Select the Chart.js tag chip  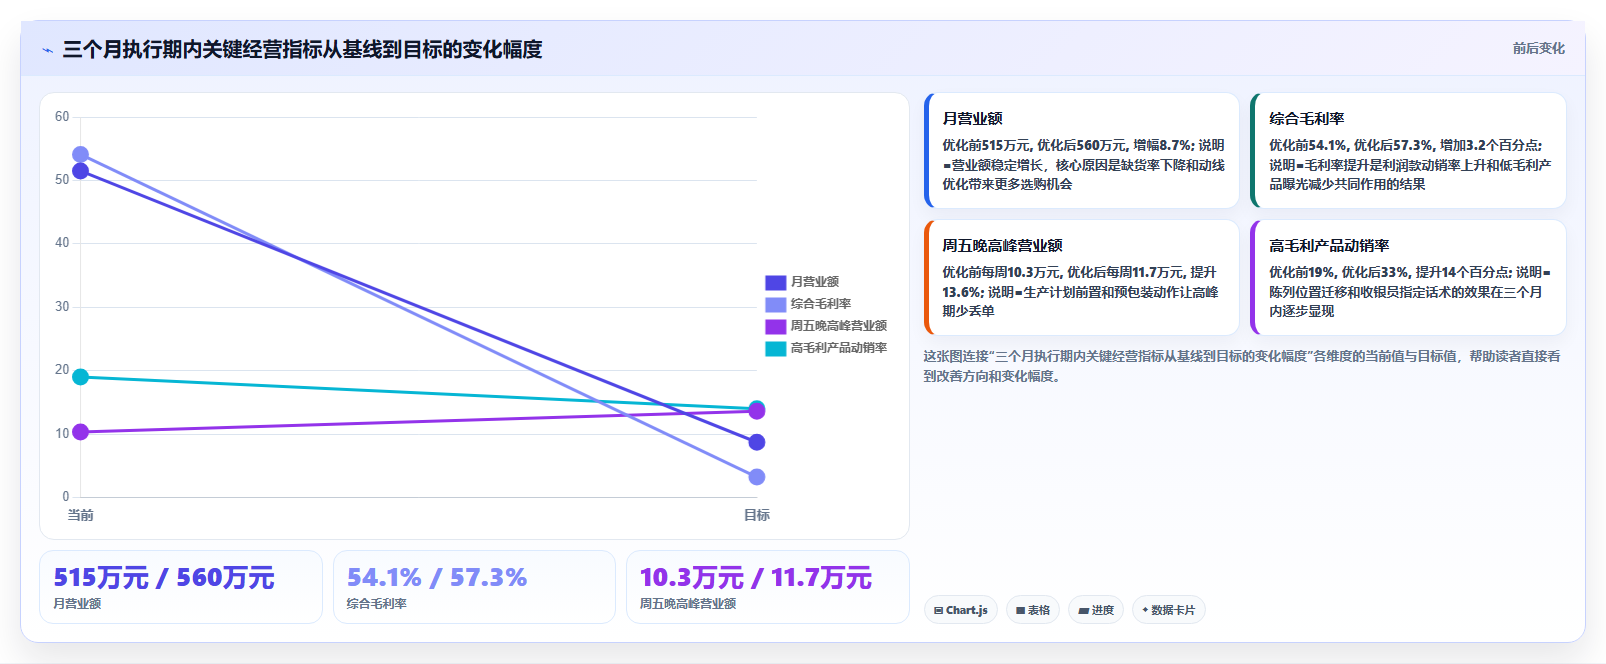tap(961, 610)
